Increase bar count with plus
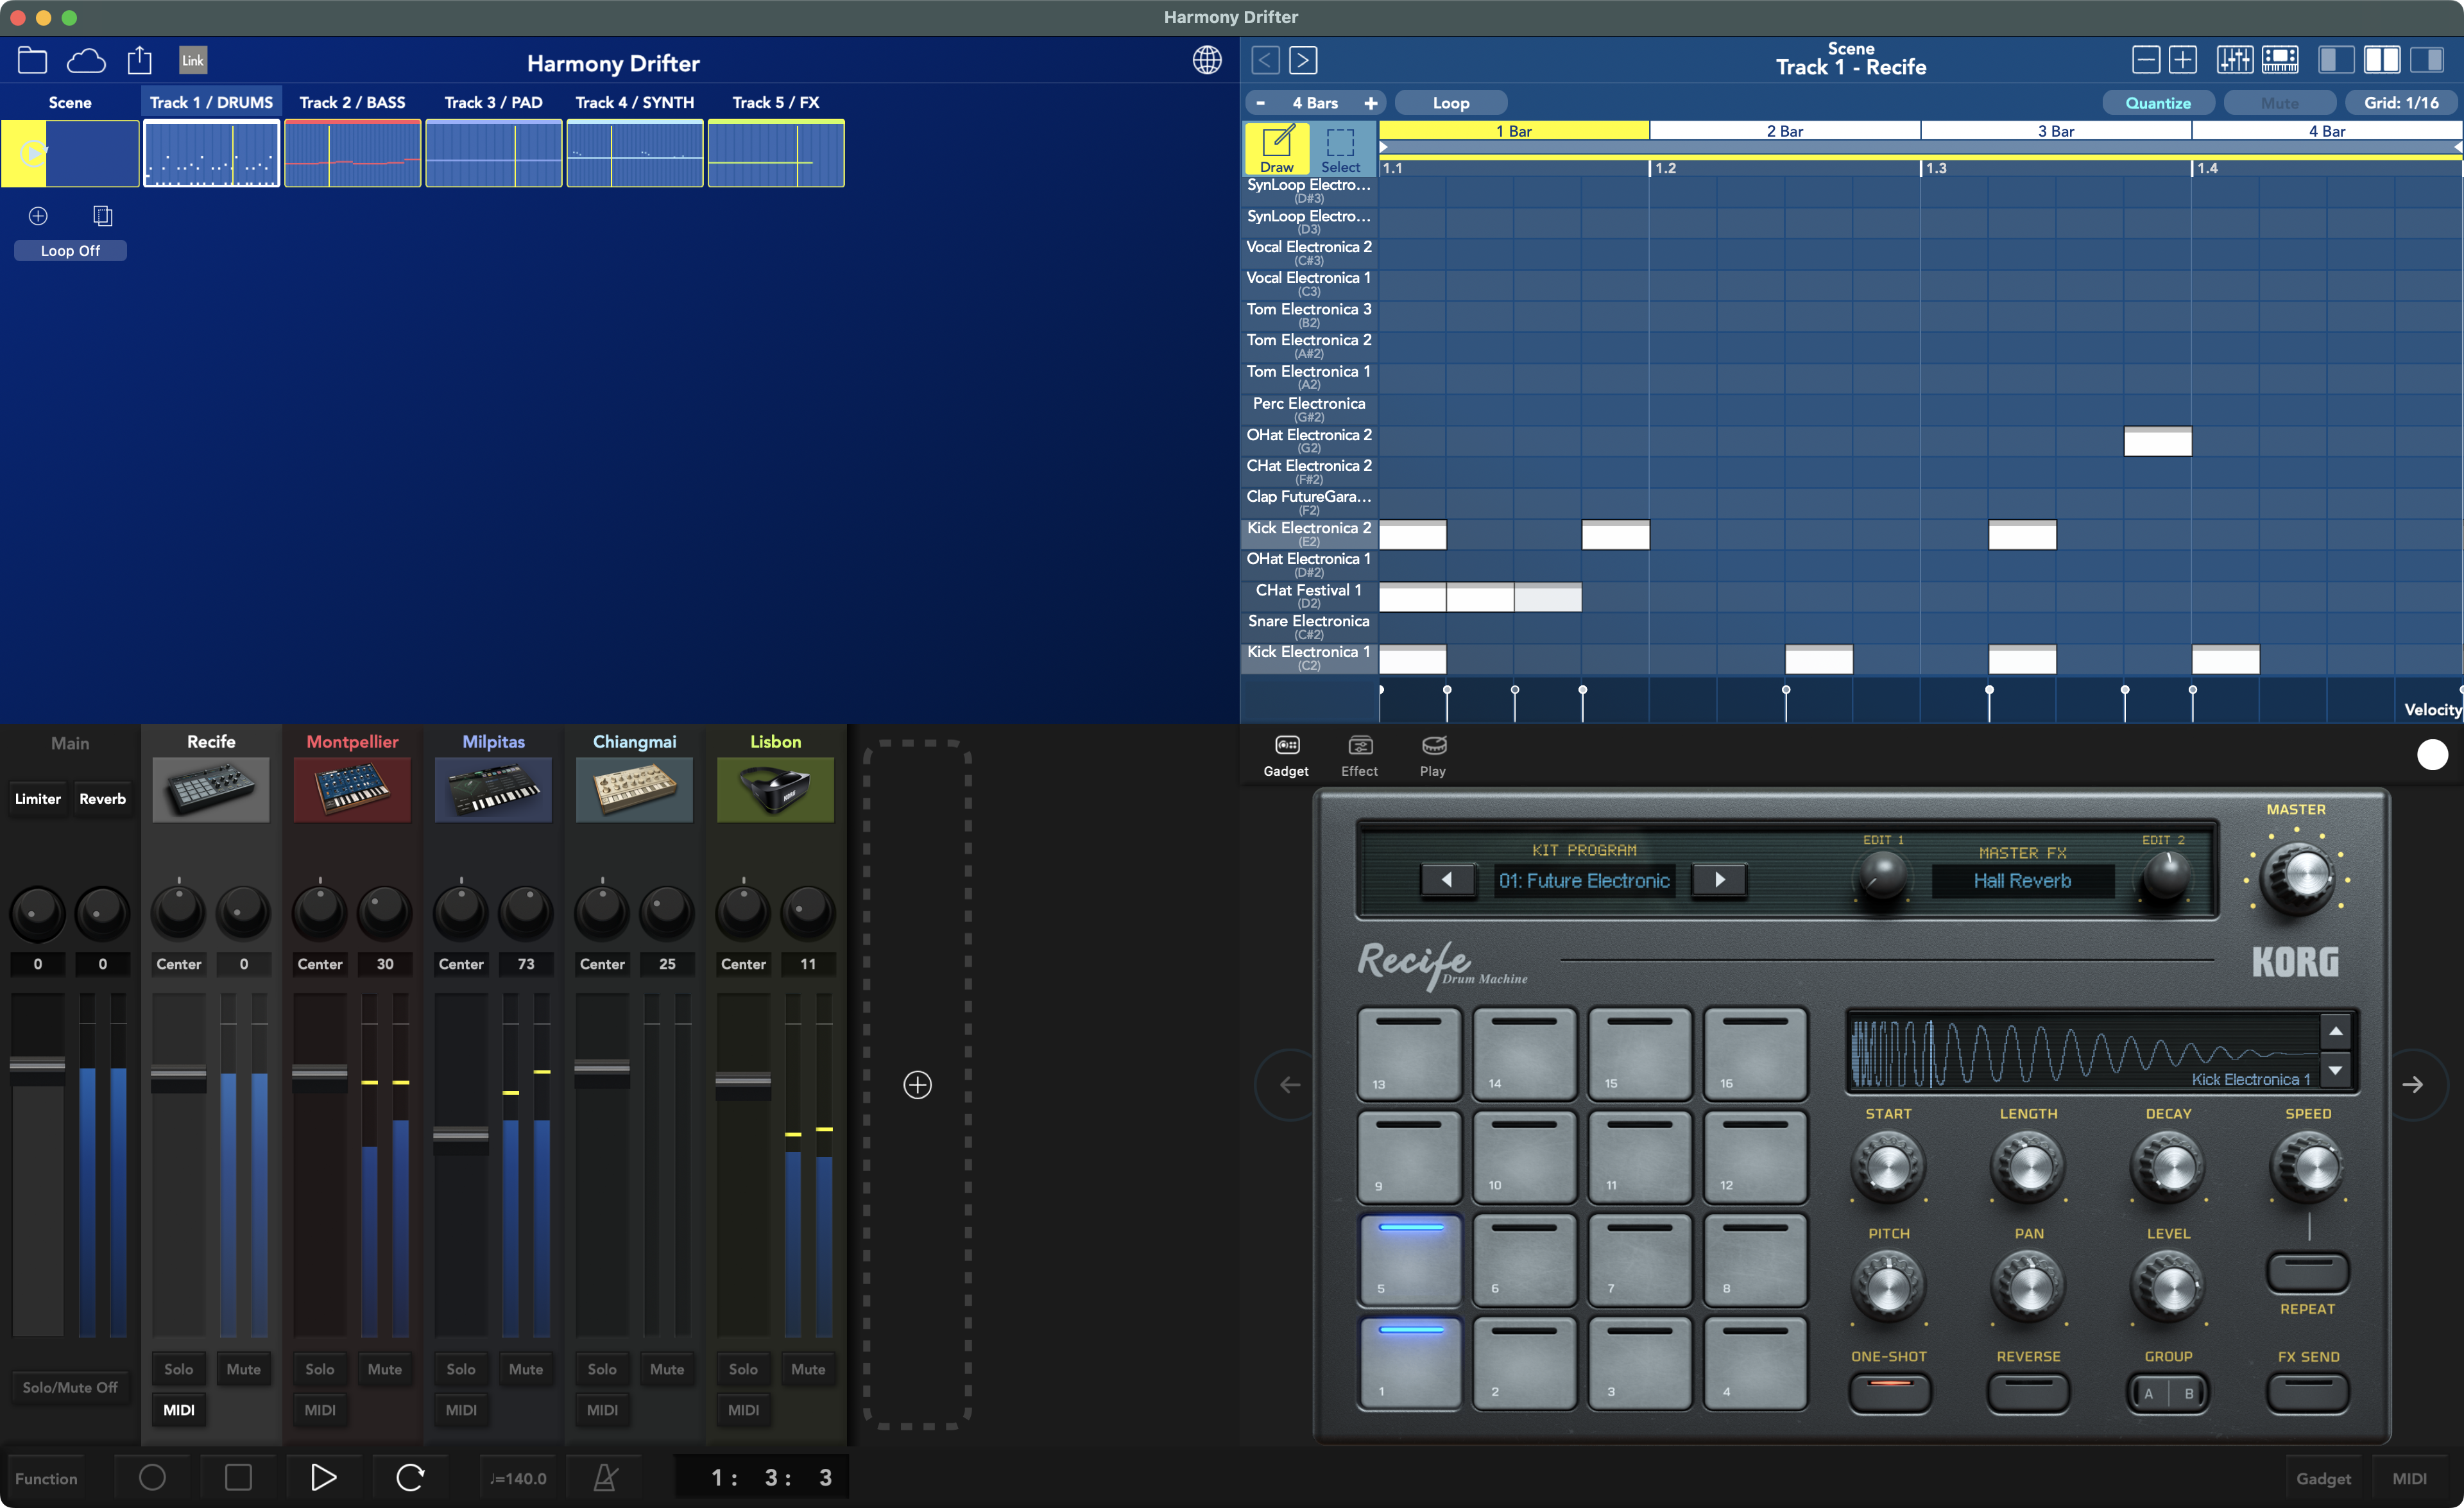Image resolution: width=2464 pixels, height=1508 pixels. tap(1370, 103)
